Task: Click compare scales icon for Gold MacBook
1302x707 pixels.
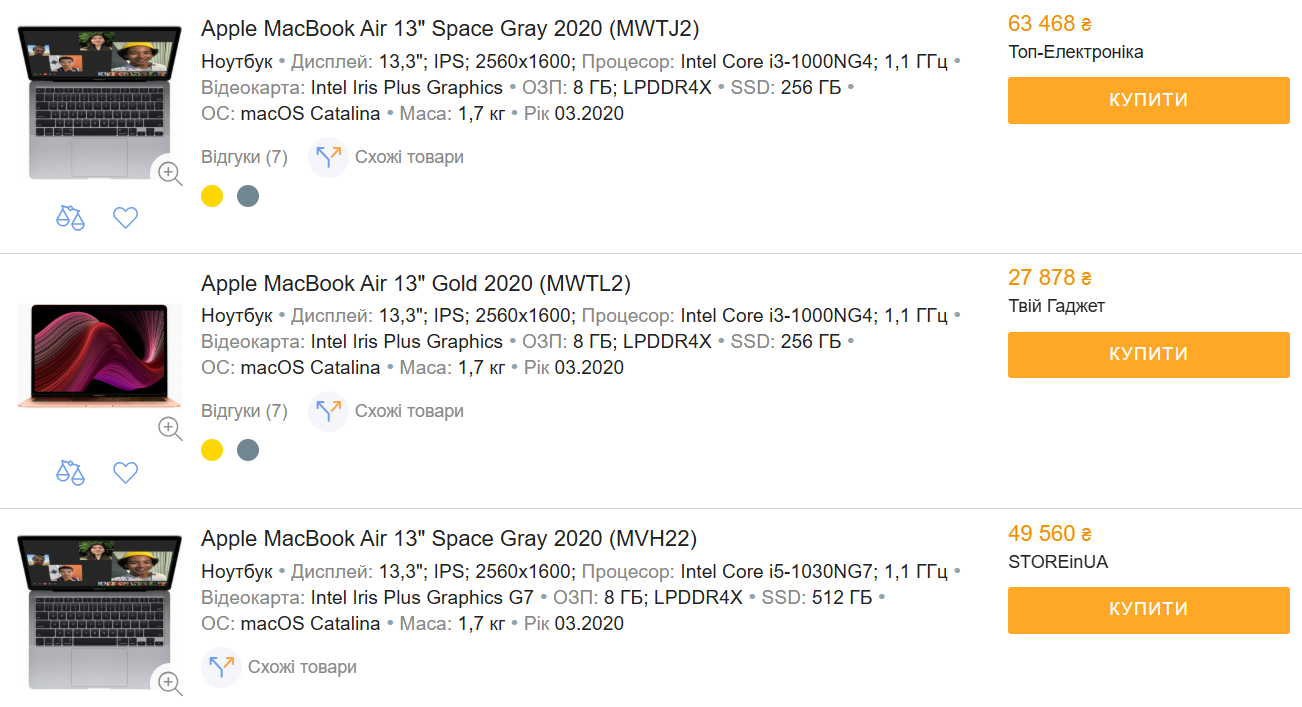Action: (x=70, y=472)
